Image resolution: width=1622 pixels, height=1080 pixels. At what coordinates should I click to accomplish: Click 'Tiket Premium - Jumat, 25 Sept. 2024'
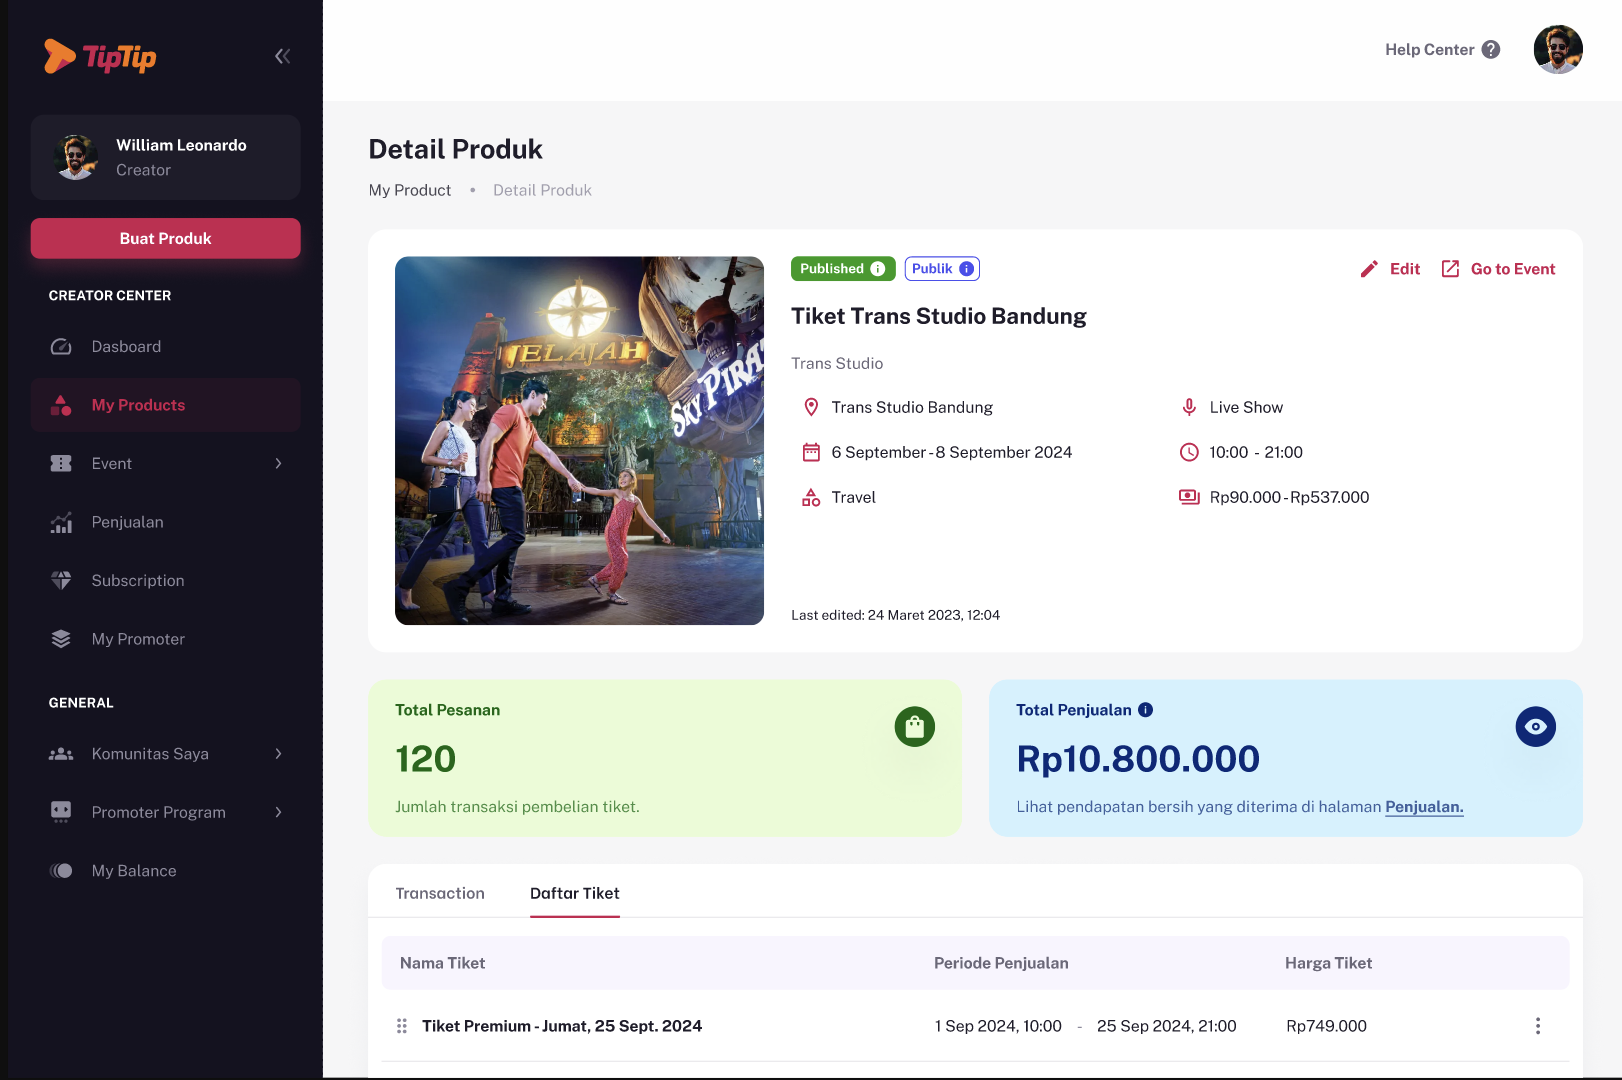[x=562, y=1026]
